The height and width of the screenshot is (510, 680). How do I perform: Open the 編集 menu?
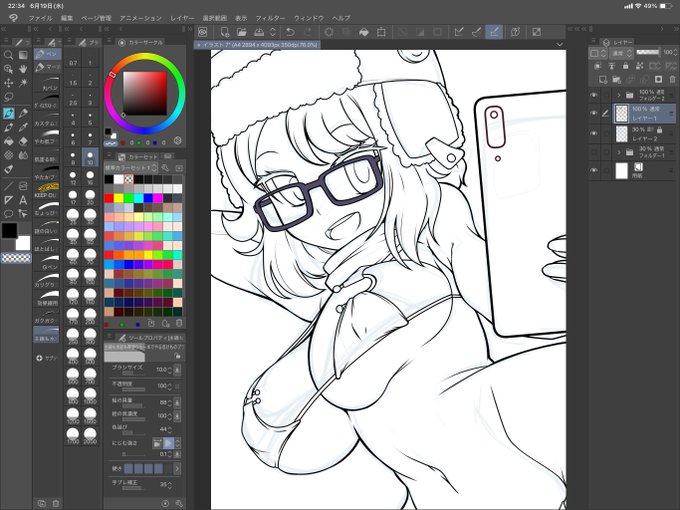click(67, 18)
